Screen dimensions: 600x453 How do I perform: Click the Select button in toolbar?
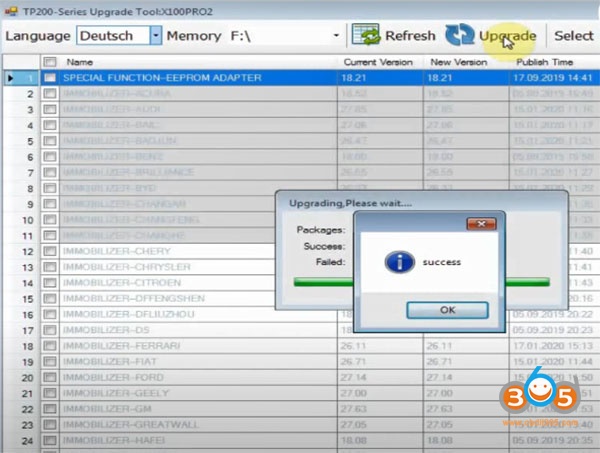pos(574,36)
